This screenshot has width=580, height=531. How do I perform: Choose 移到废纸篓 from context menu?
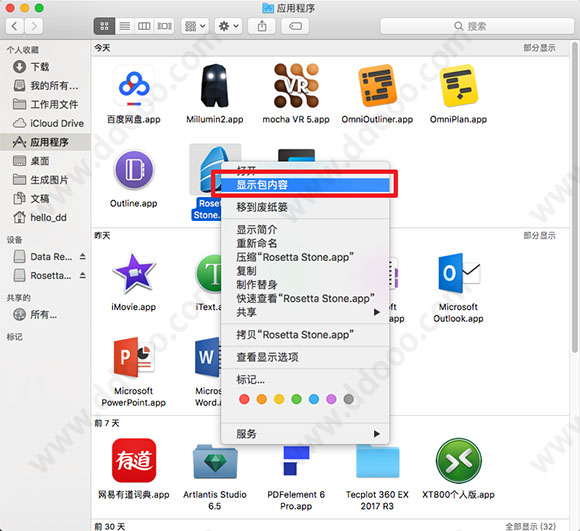tap(305, 207)
